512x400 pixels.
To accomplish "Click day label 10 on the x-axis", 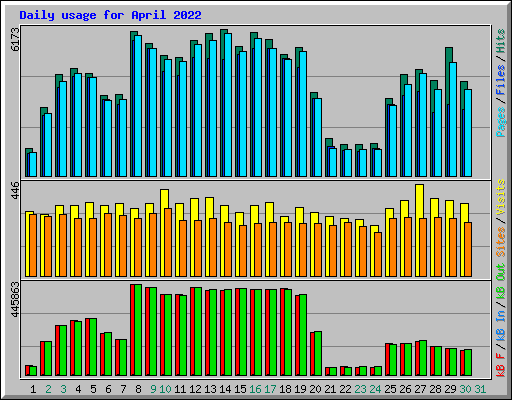I will (x=165, y=389).
